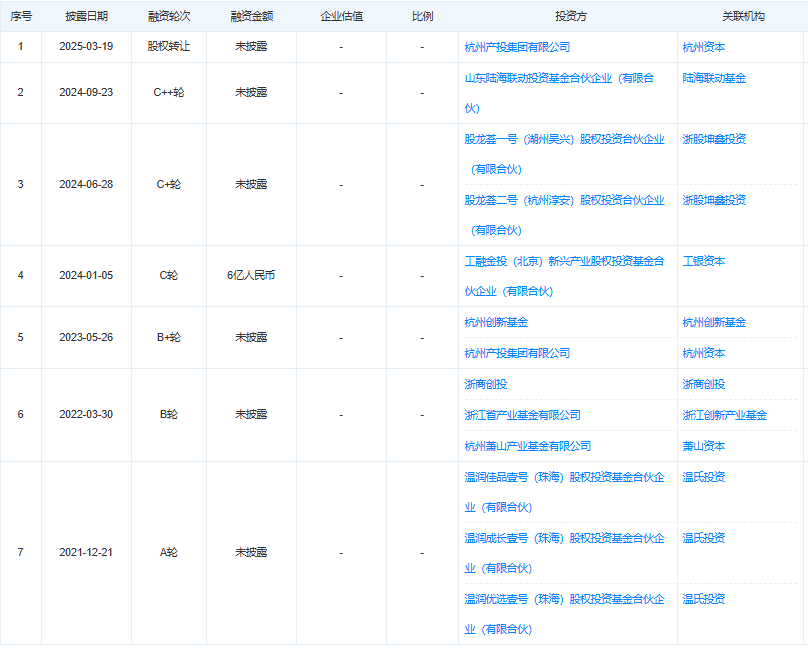Click 浙江创新产业基金 affiliated institution link

tap(724, 415)
